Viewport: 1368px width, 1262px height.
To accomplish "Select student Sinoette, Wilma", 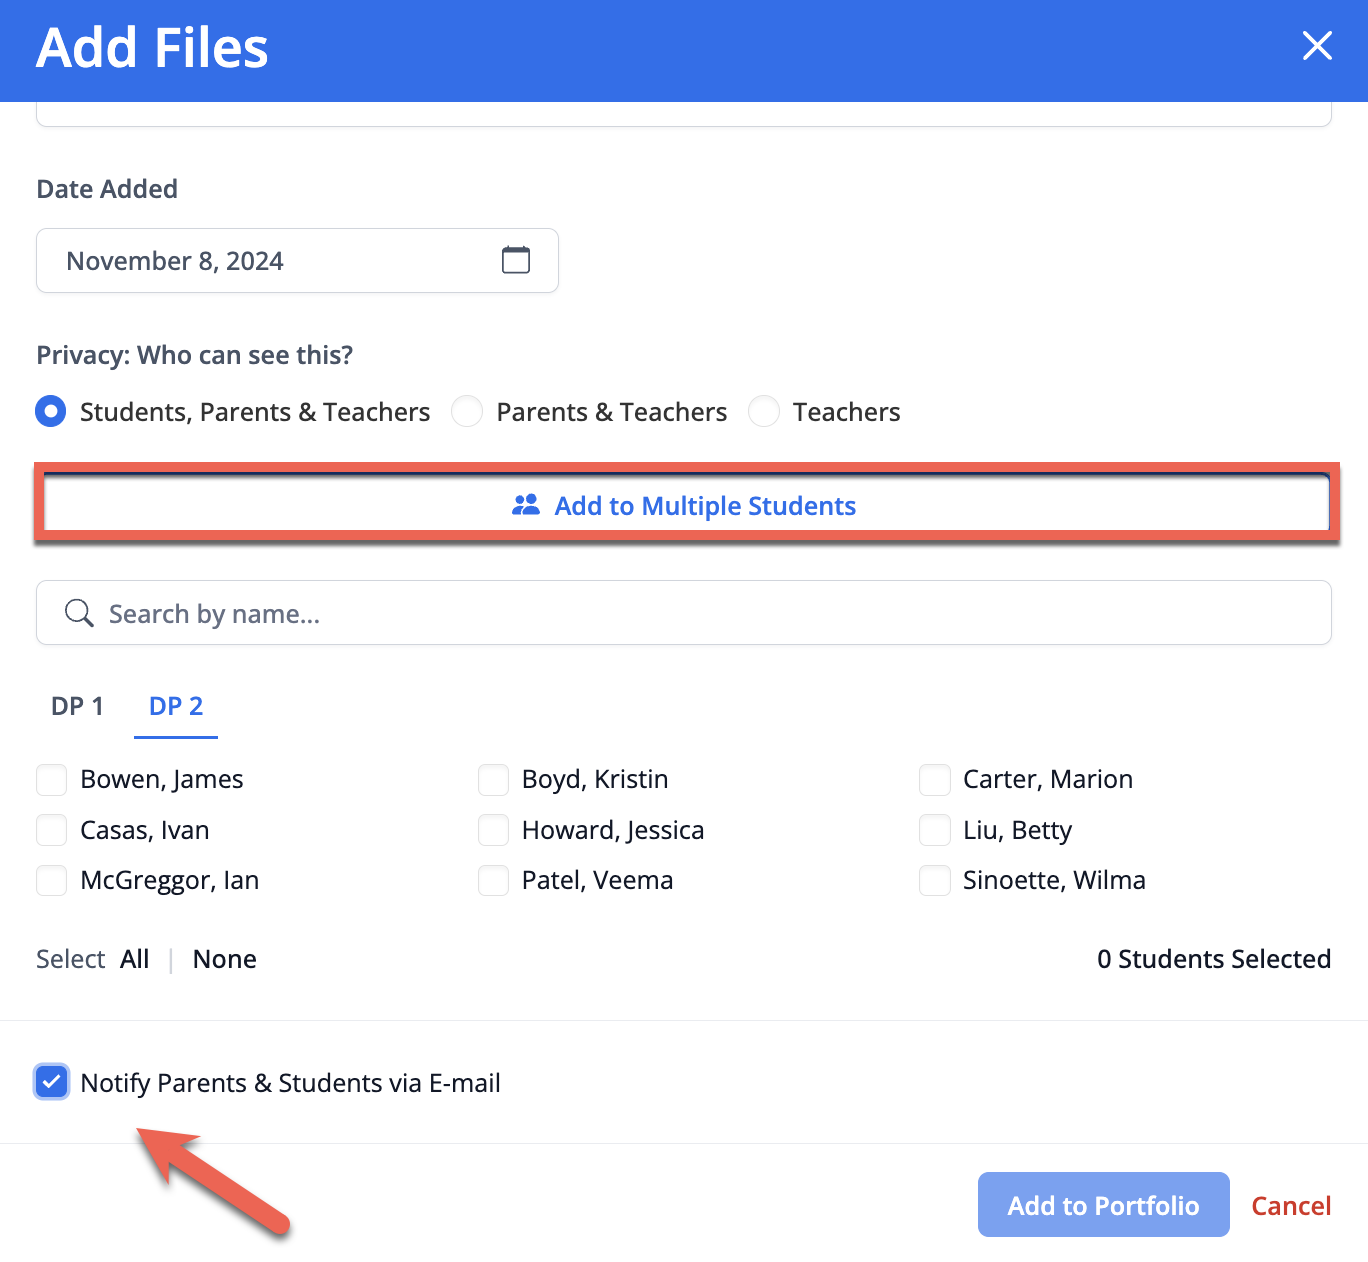I will (935, 881).
